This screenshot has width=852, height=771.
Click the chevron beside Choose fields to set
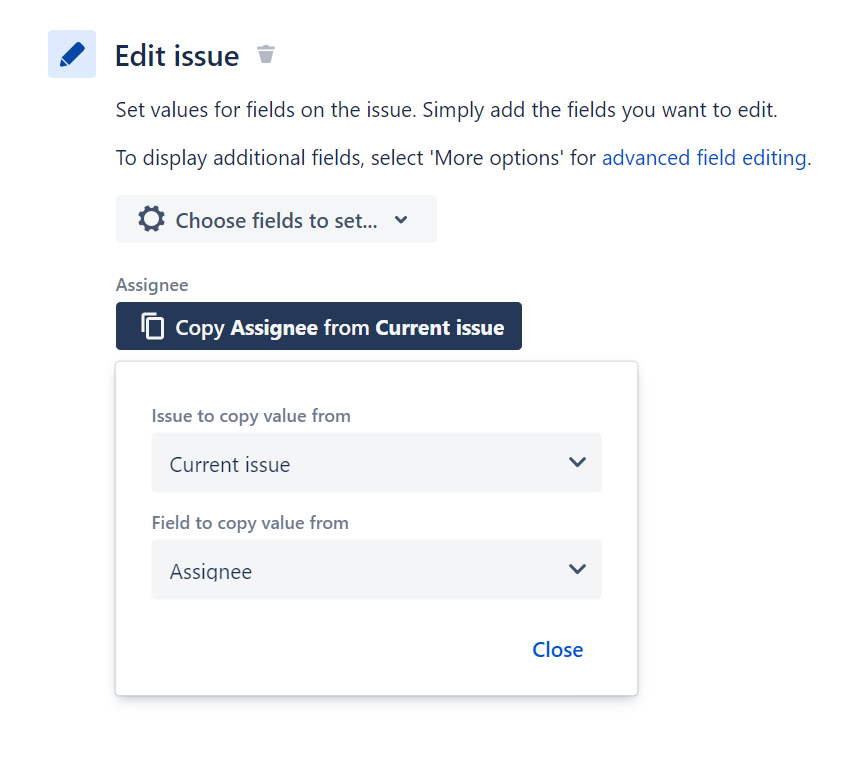pos(401,218)
